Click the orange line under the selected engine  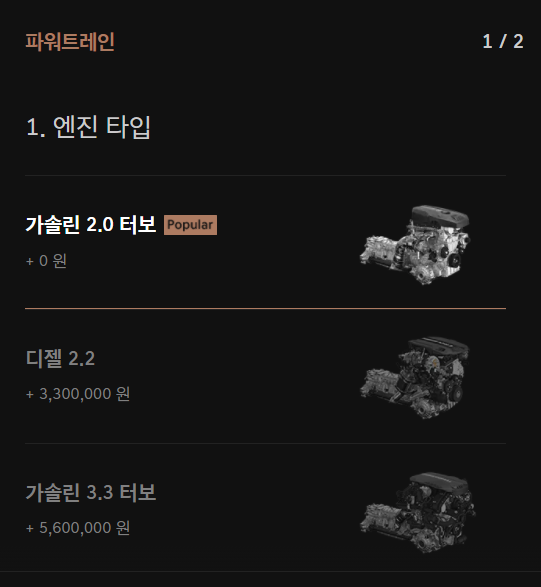265,308
